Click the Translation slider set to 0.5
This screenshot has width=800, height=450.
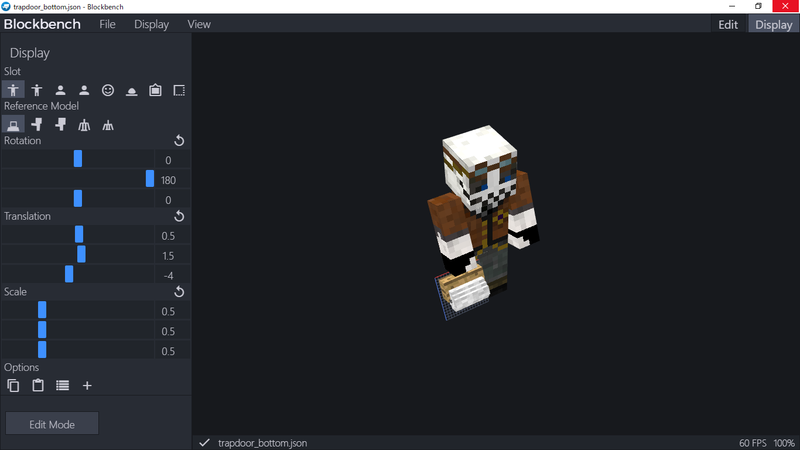coord(79,234)
